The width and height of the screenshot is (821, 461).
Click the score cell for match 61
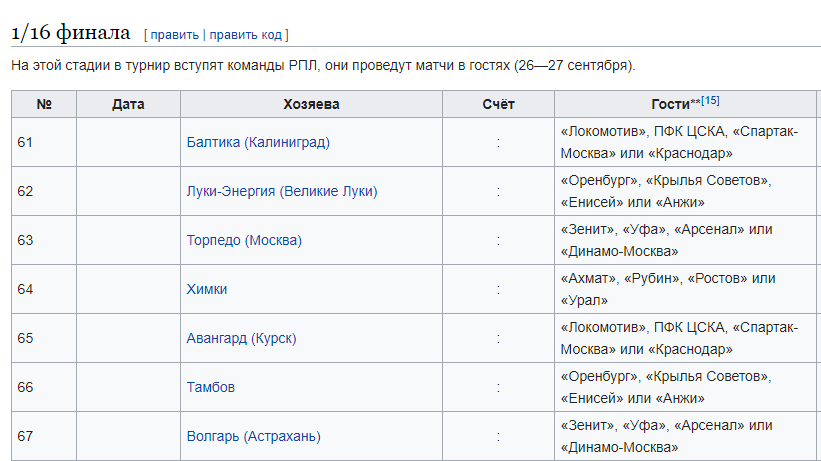(498, 142)
